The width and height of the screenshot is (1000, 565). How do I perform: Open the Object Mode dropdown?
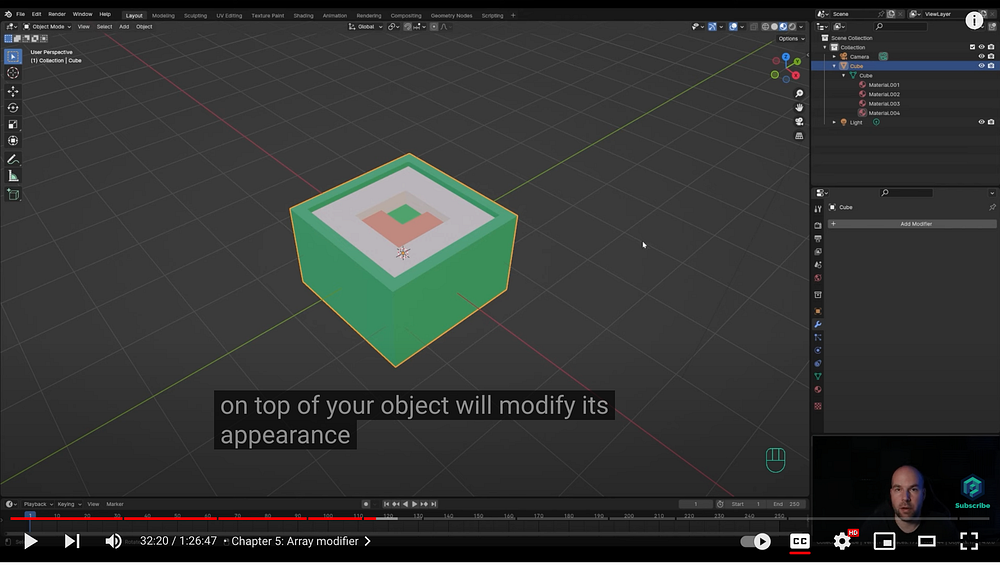coord(47,27)
